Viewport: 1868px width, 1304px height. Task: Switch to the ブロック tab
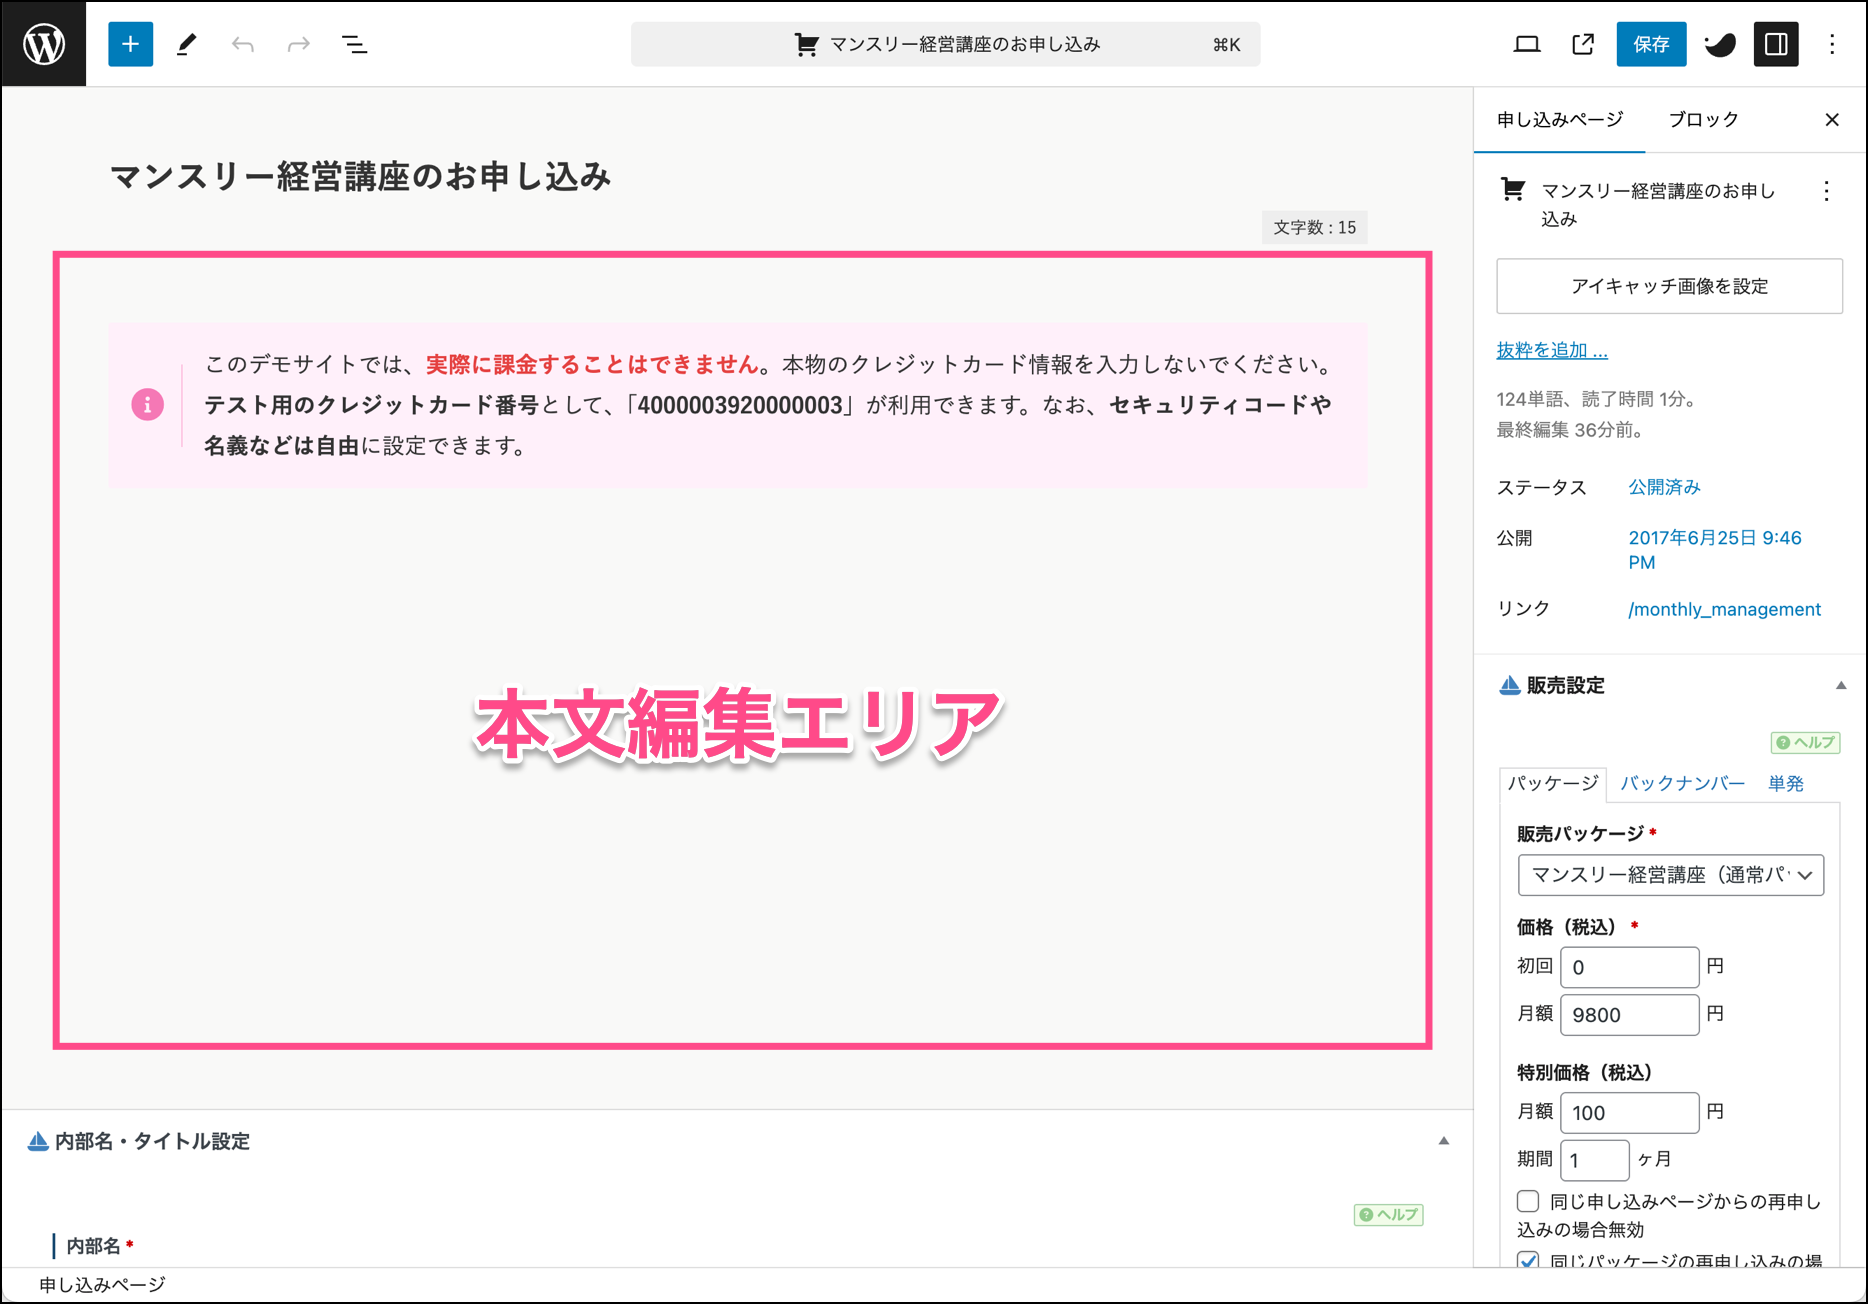(x=1703, y=120)
